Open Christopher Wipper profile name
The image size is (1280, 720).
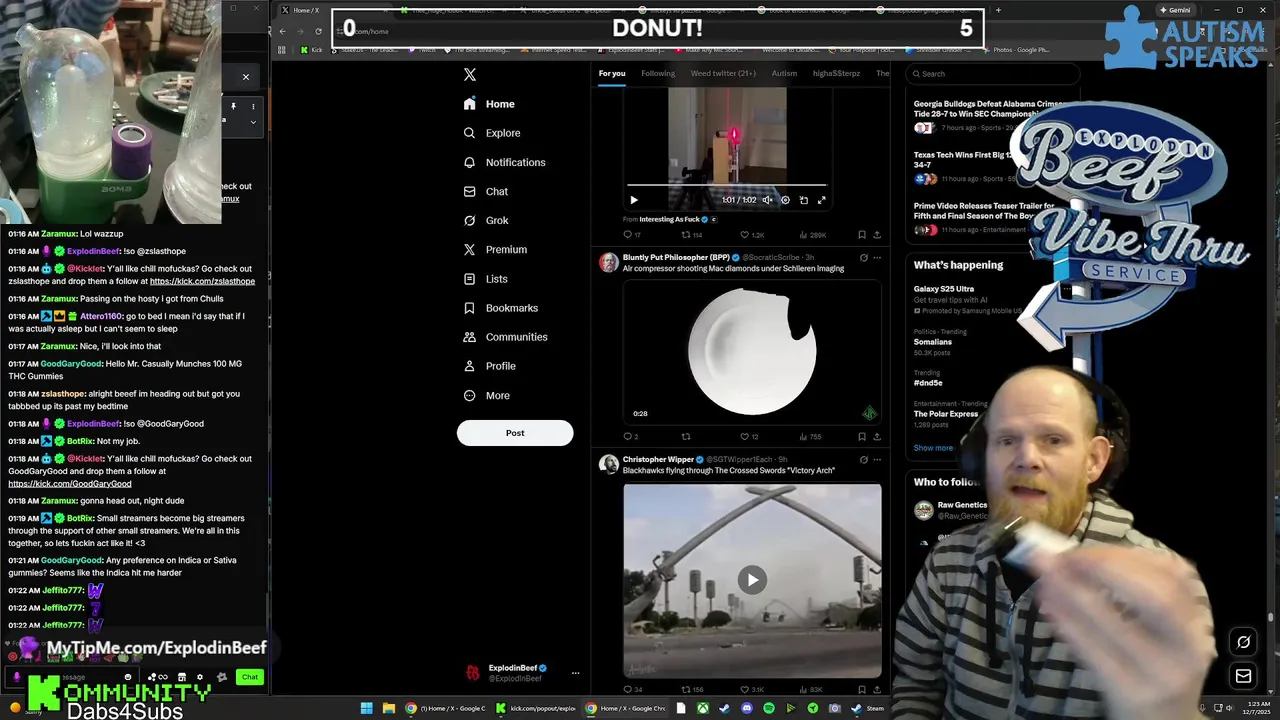coord(659,460)
